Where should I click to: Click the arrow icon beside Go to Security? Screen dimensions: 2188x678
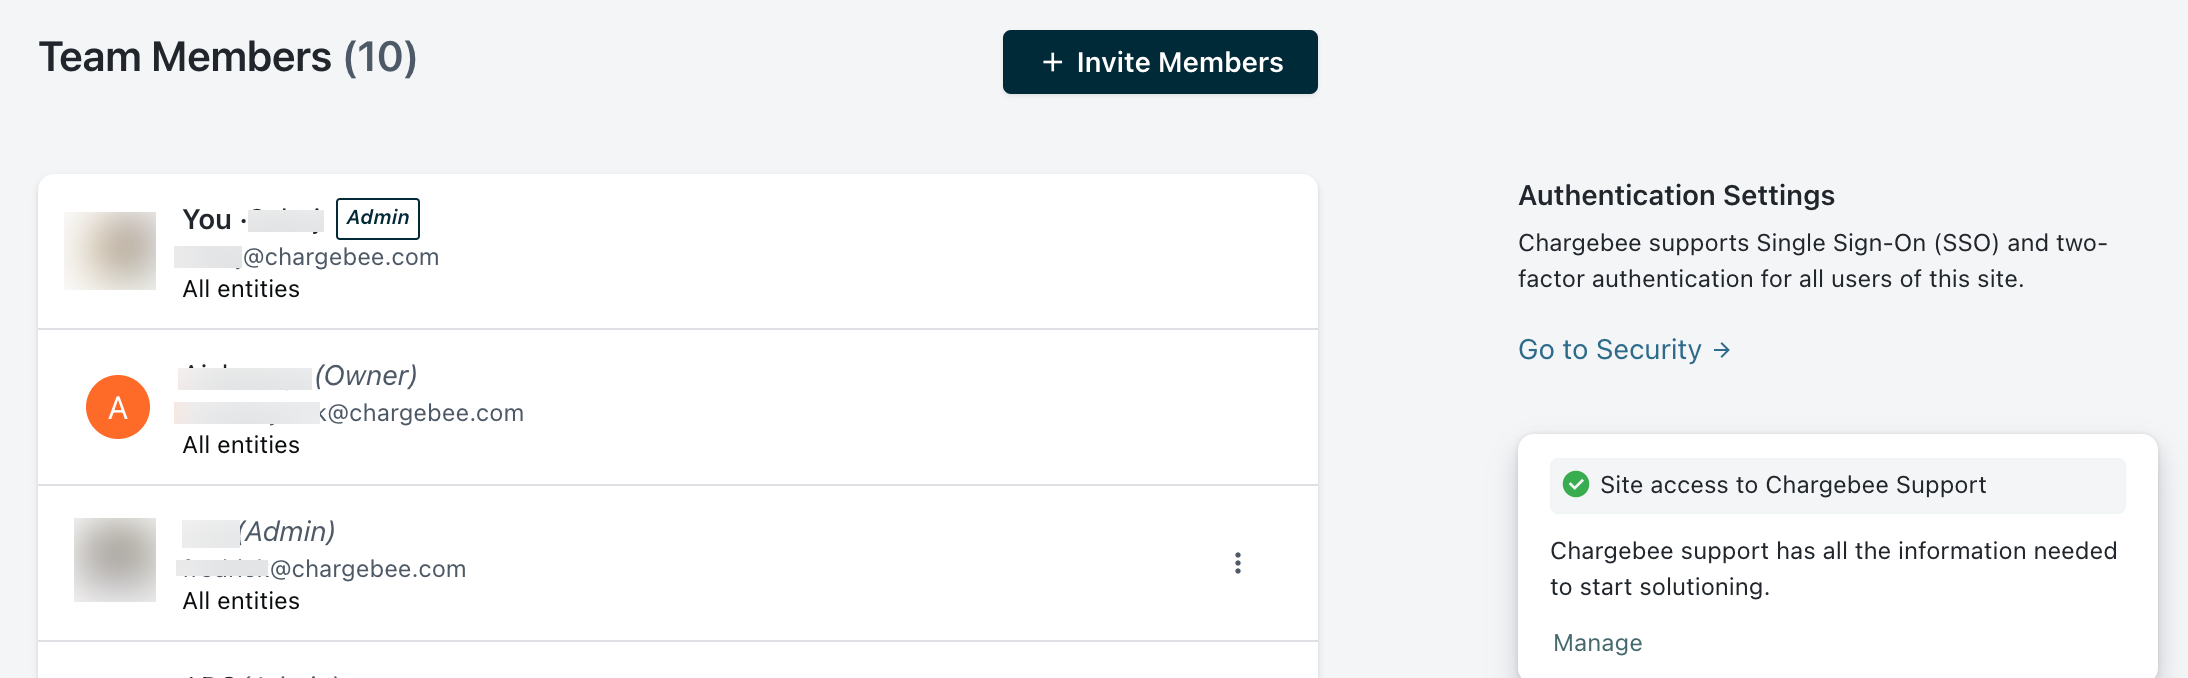[x=1722, y=350]
